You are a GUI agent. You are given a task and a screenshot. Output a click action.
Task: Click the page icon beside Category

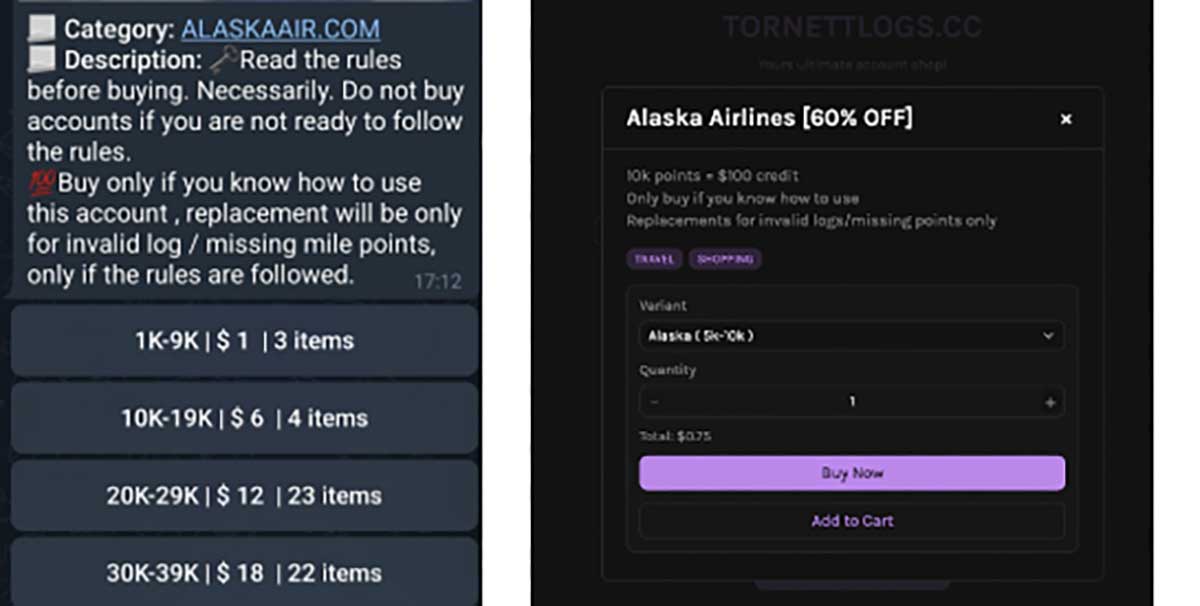41,29
